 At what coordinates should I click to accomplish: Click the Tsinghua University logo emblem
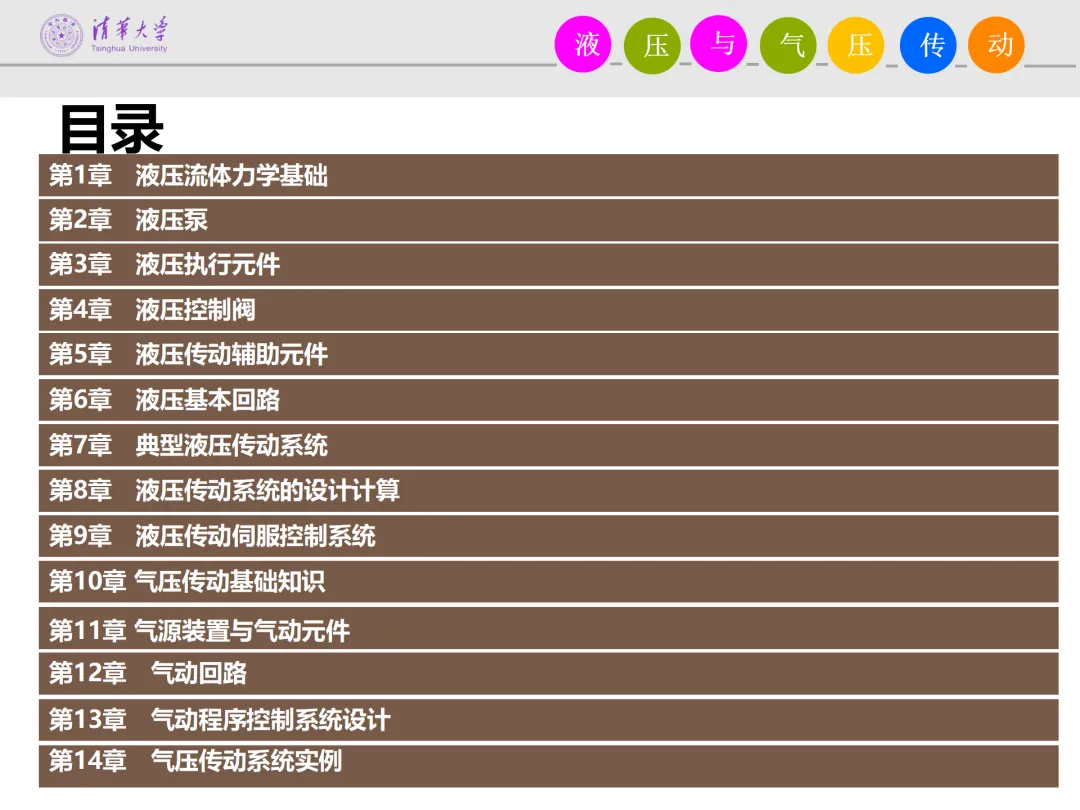(x=61, y=35)
